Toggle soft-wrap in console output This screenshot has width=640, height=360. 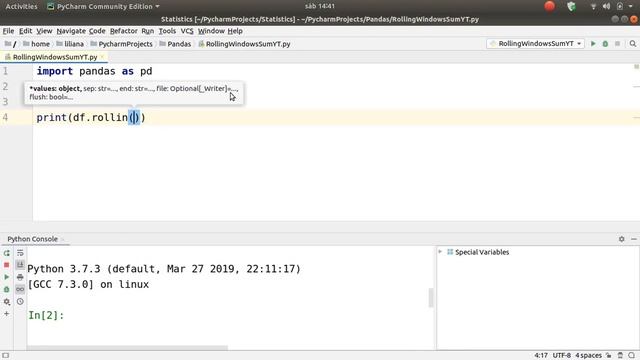[20, 253]
